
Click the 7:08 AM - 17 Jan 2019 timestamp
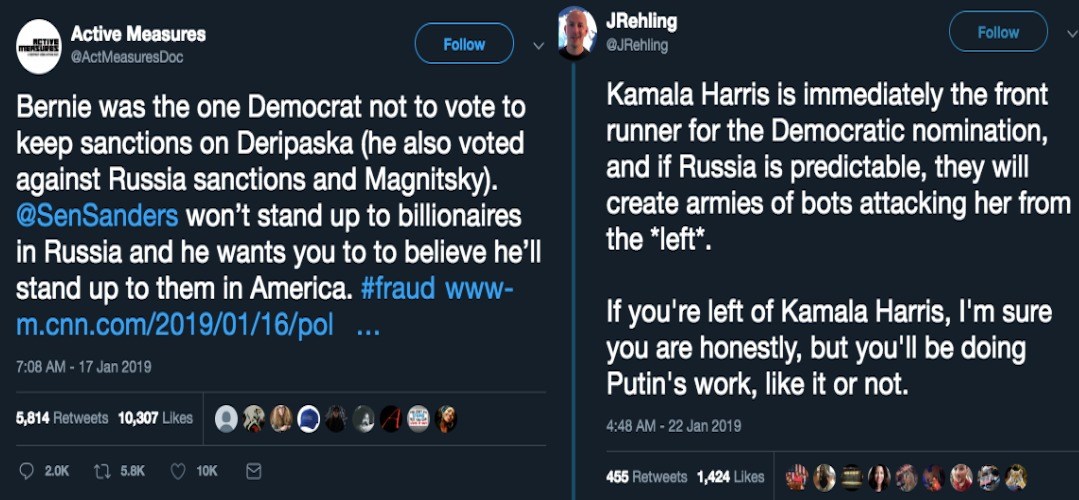click(x=84, y=367)
